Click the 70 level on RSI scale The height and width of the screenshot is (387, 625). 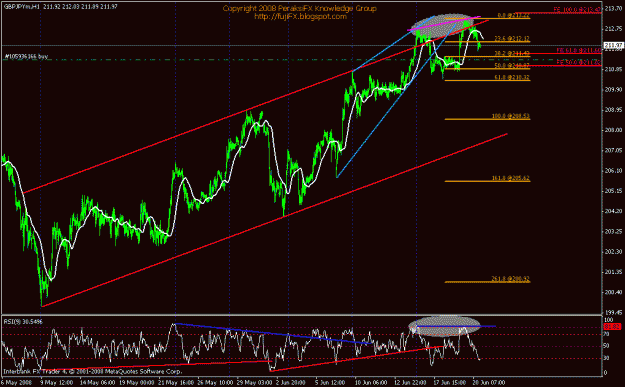coord(607,335)
